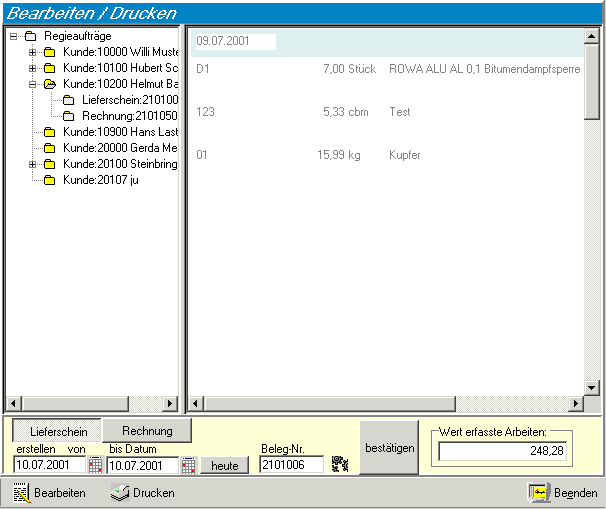Select the Rechnung:2101050 folder icon
Viewport: 606px width, 509px height.
[68, 116]
